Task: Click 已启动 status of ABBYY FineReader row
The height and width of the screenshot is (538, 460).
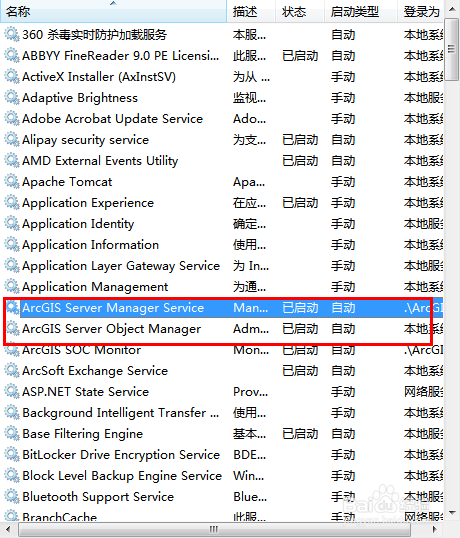Action: point(300,56)
